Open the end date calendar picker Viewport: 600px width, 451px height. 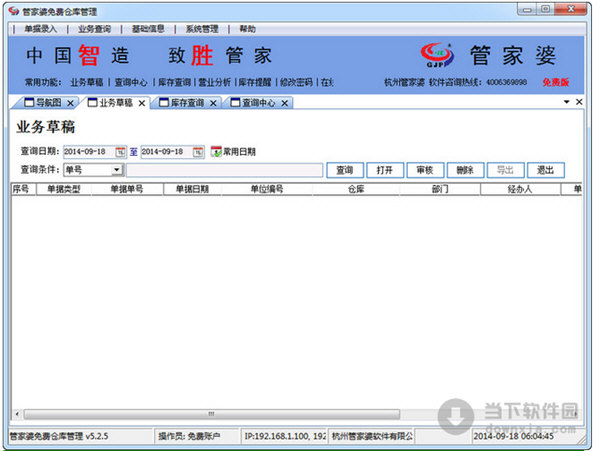(198, 152)
